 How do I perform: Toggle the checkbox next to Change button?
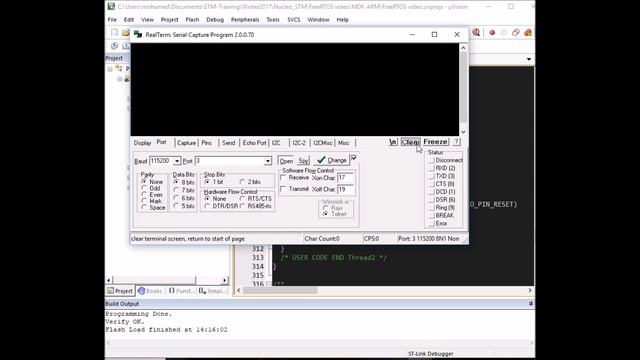(354, 158)
